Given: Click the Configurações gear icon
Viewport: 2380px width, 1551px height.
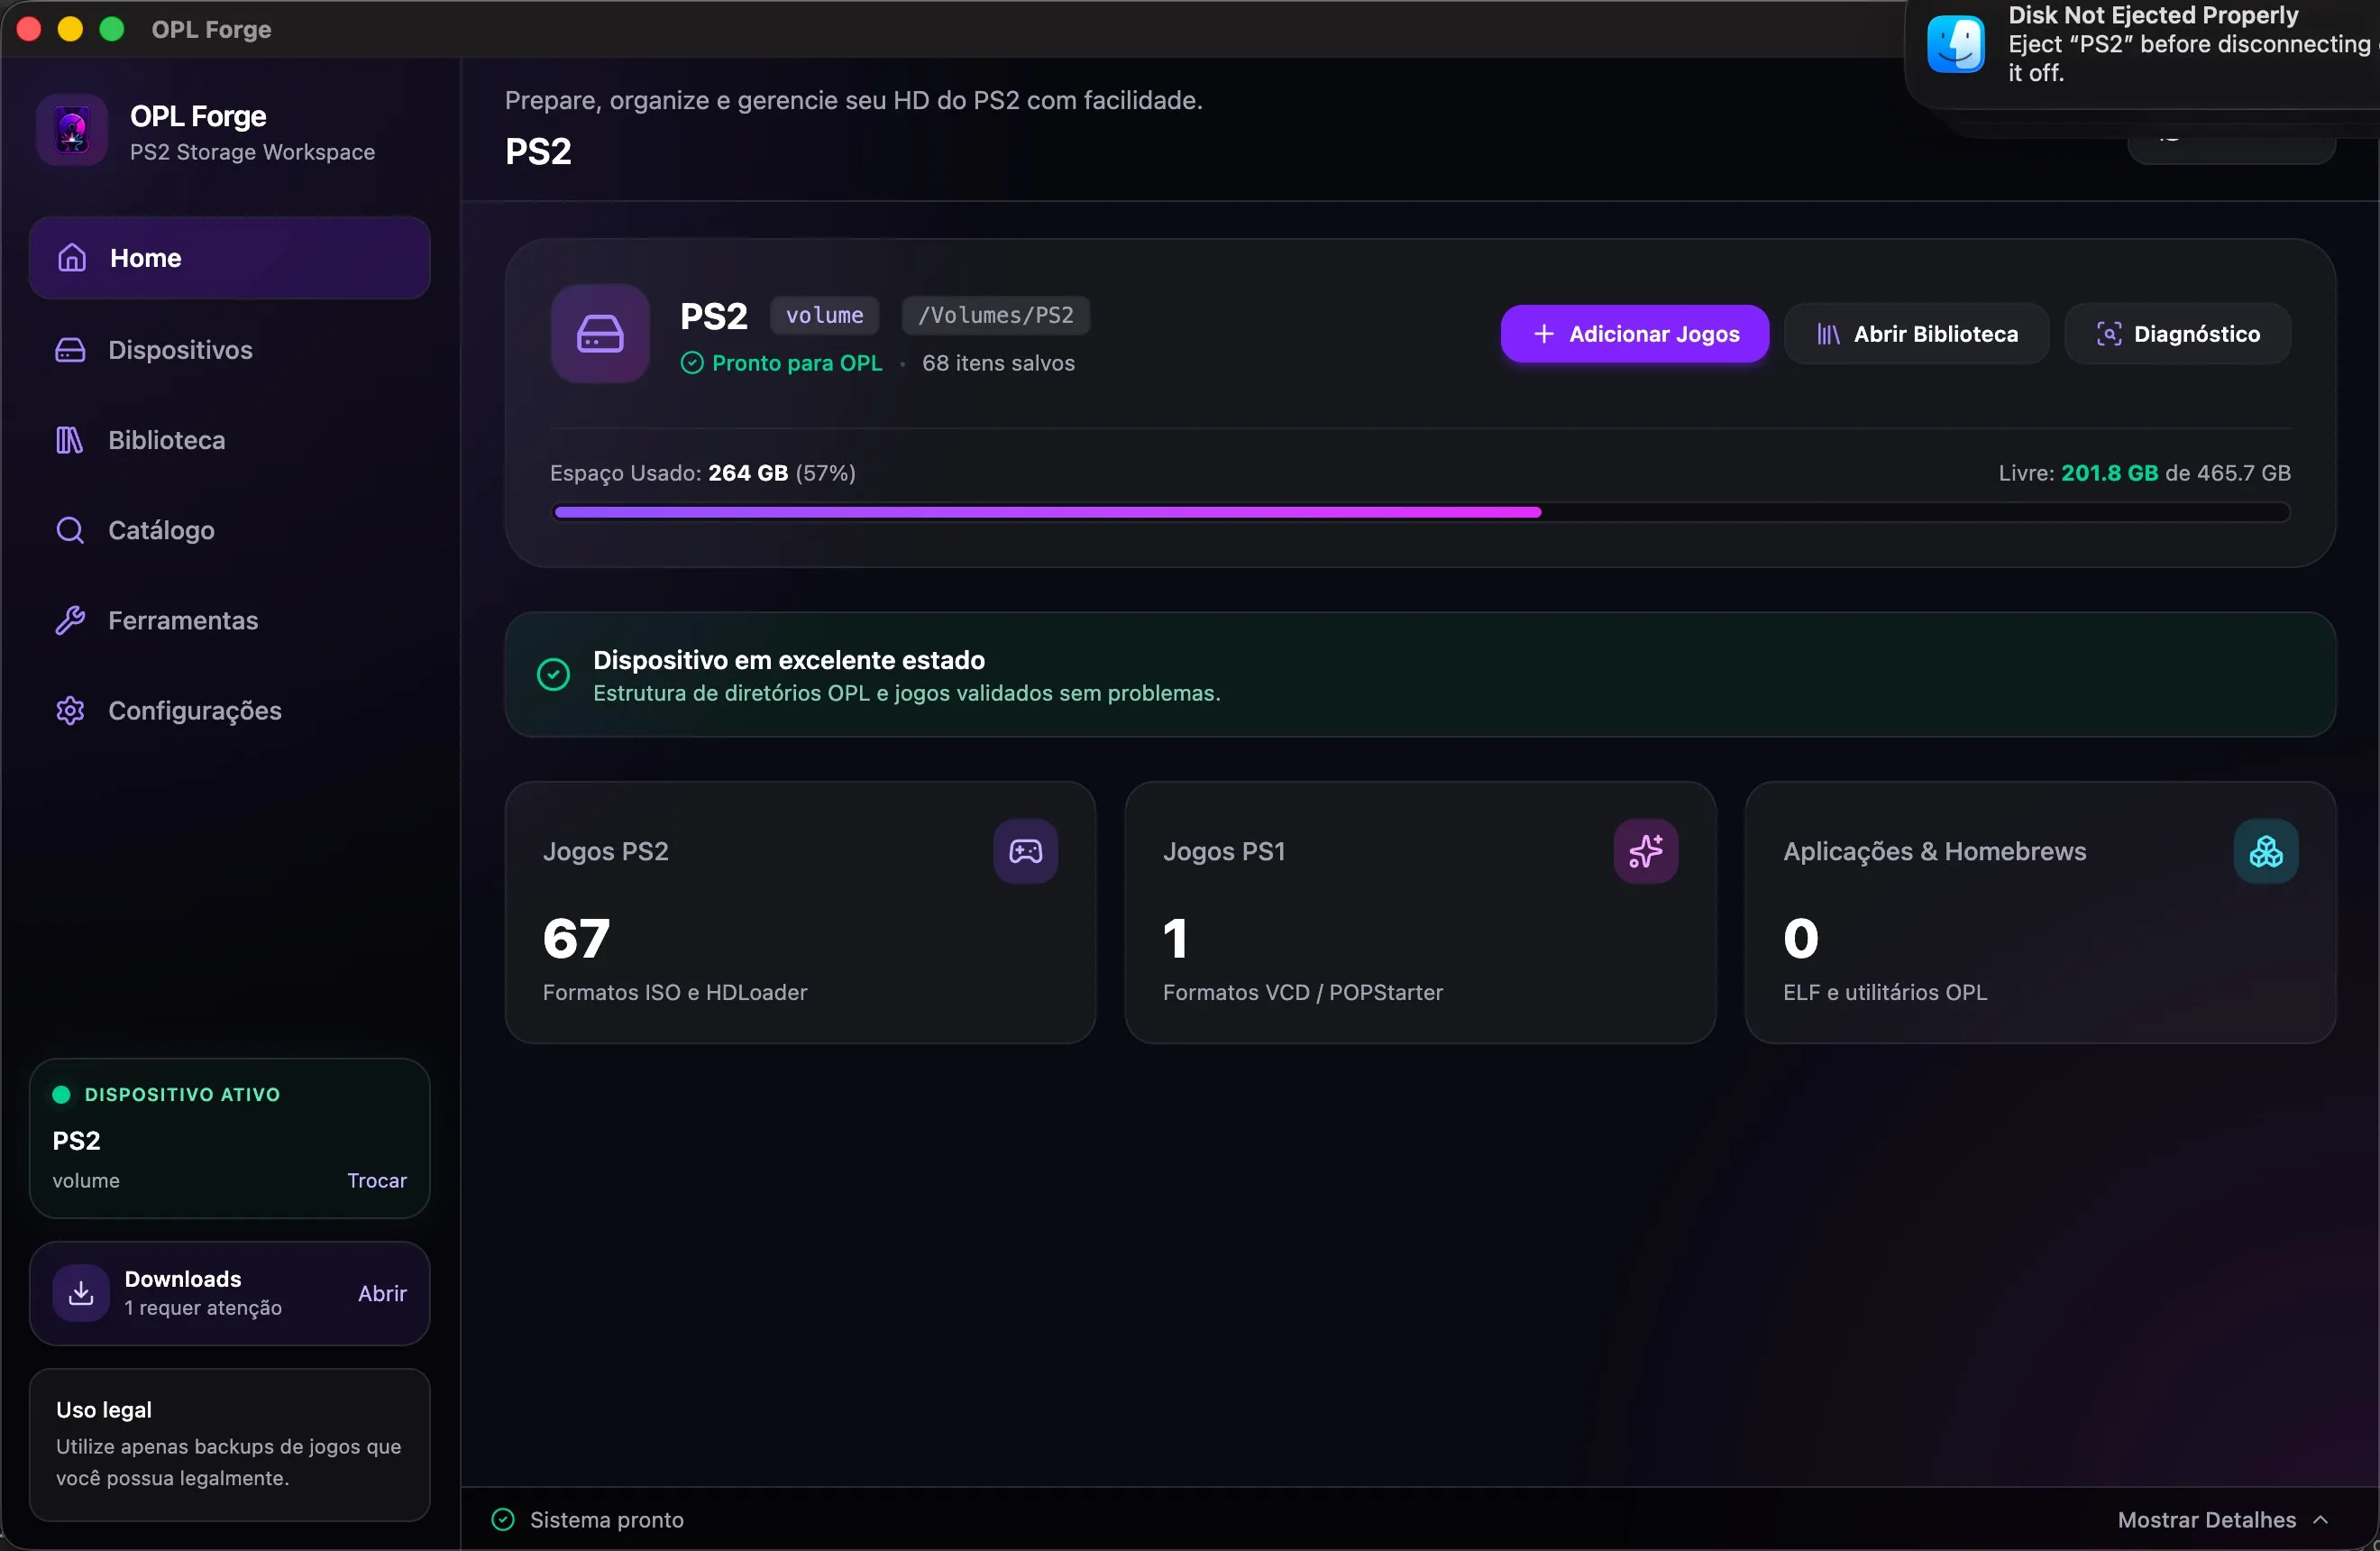Looking at the screenshot, I should (70, 711).
